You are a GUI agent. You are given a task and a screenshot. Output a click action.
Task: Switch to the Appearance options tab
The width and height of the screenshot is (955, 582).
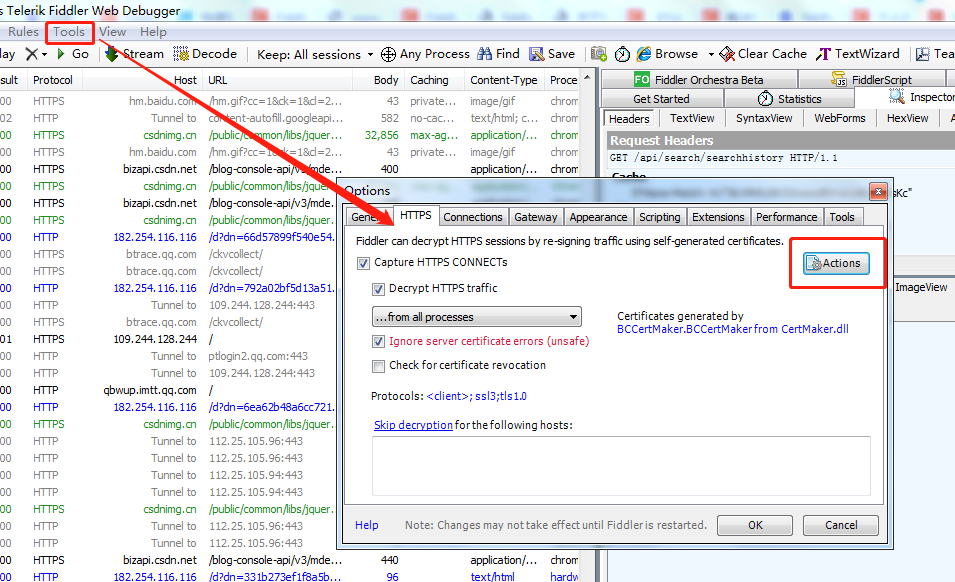coord(598,217)
